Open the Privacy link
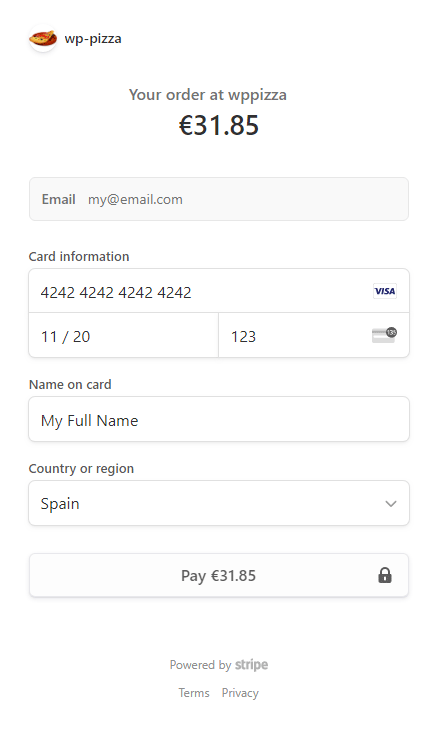Viewport: 440px width, 730px height. click(240, 693)
